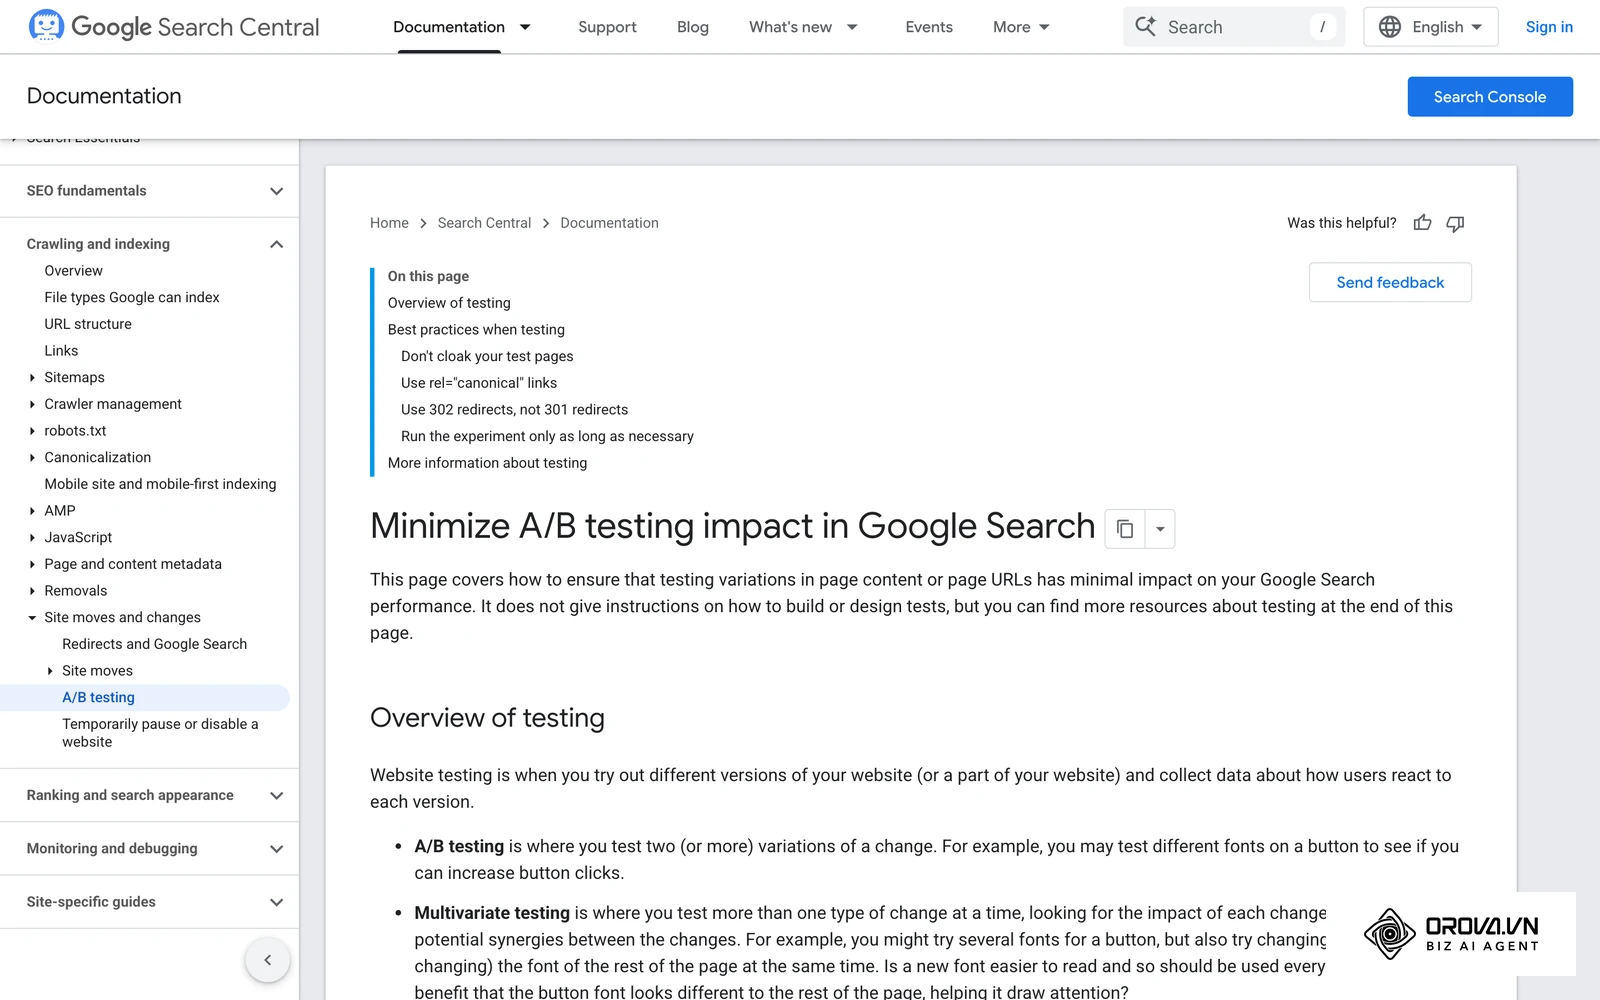Click the Sign in link
Screen dimensions: 1600x1000
point(1549,27)
